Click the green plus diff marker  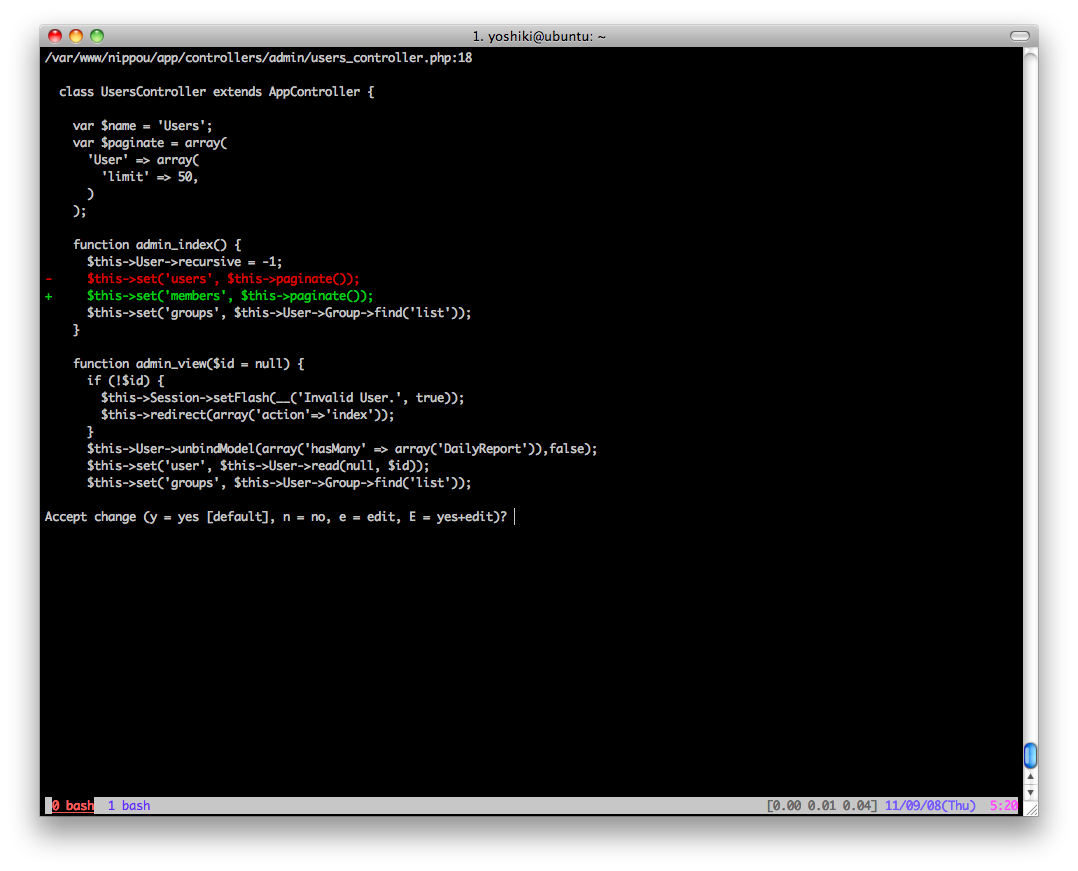tap(48, 296)
